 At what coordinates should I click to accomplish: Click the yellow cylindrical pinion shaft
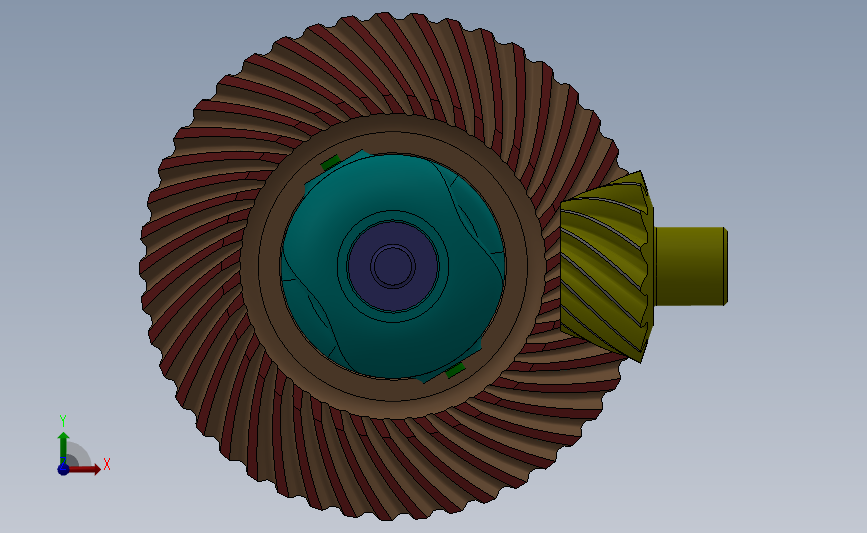coord(691,266)
